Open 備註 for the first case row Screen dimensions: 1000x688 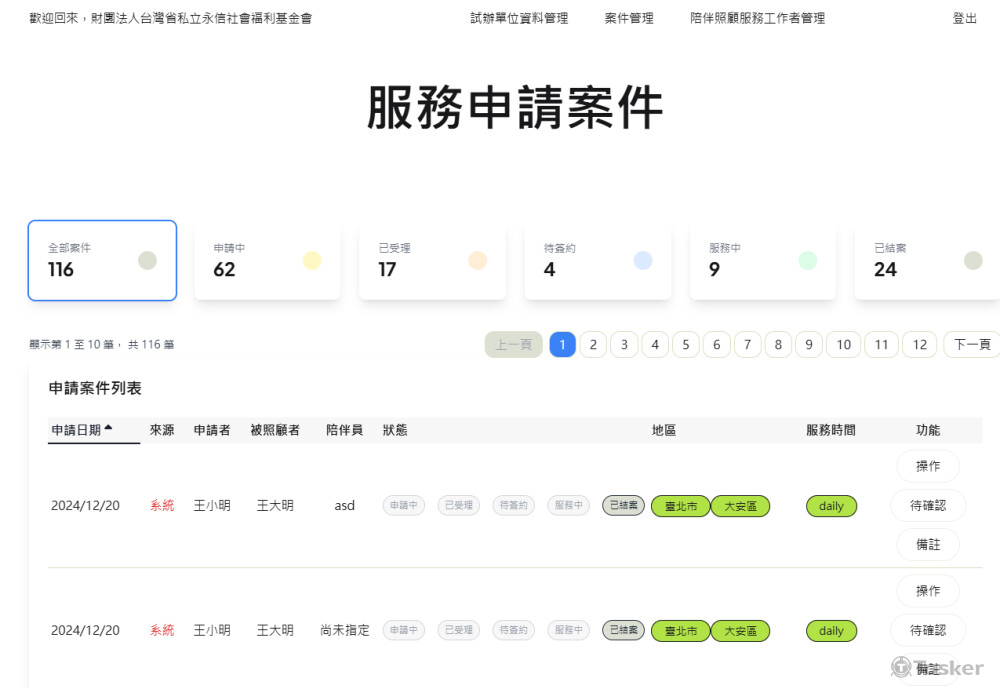point(927,545)
